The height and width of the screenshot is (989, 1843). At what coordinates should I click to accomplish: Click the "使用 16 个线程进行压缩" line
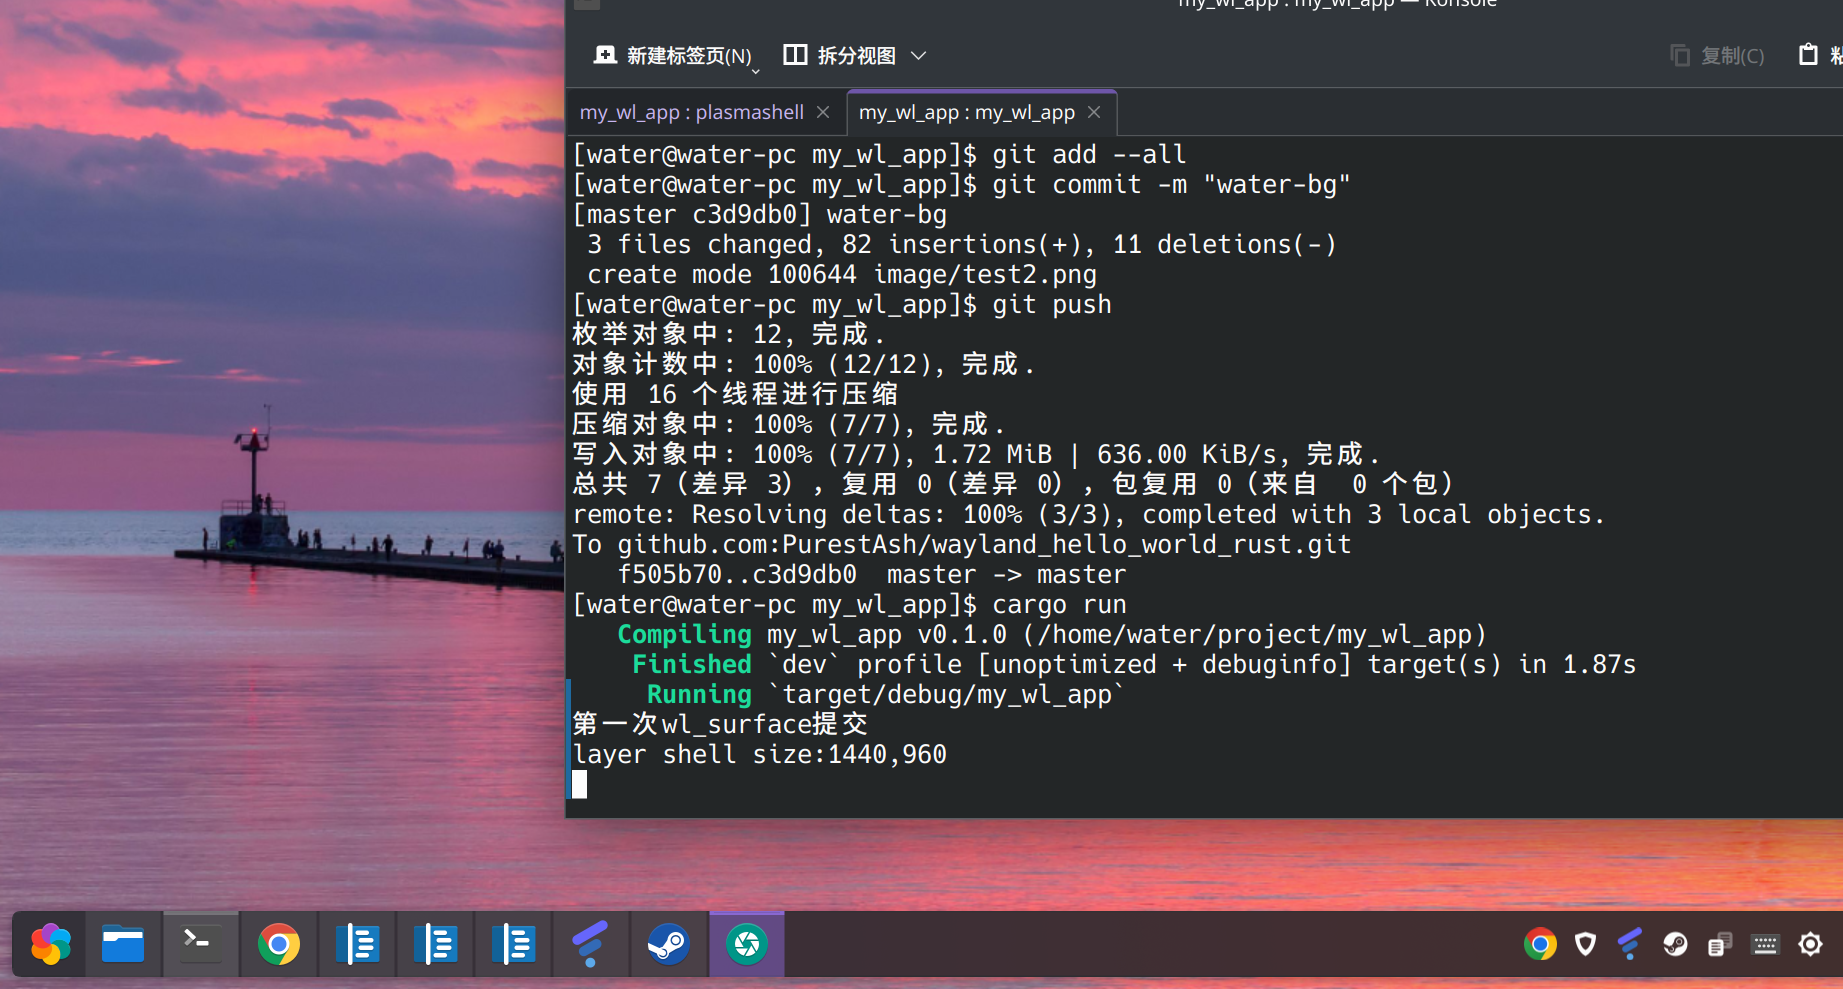click(735, 394)
